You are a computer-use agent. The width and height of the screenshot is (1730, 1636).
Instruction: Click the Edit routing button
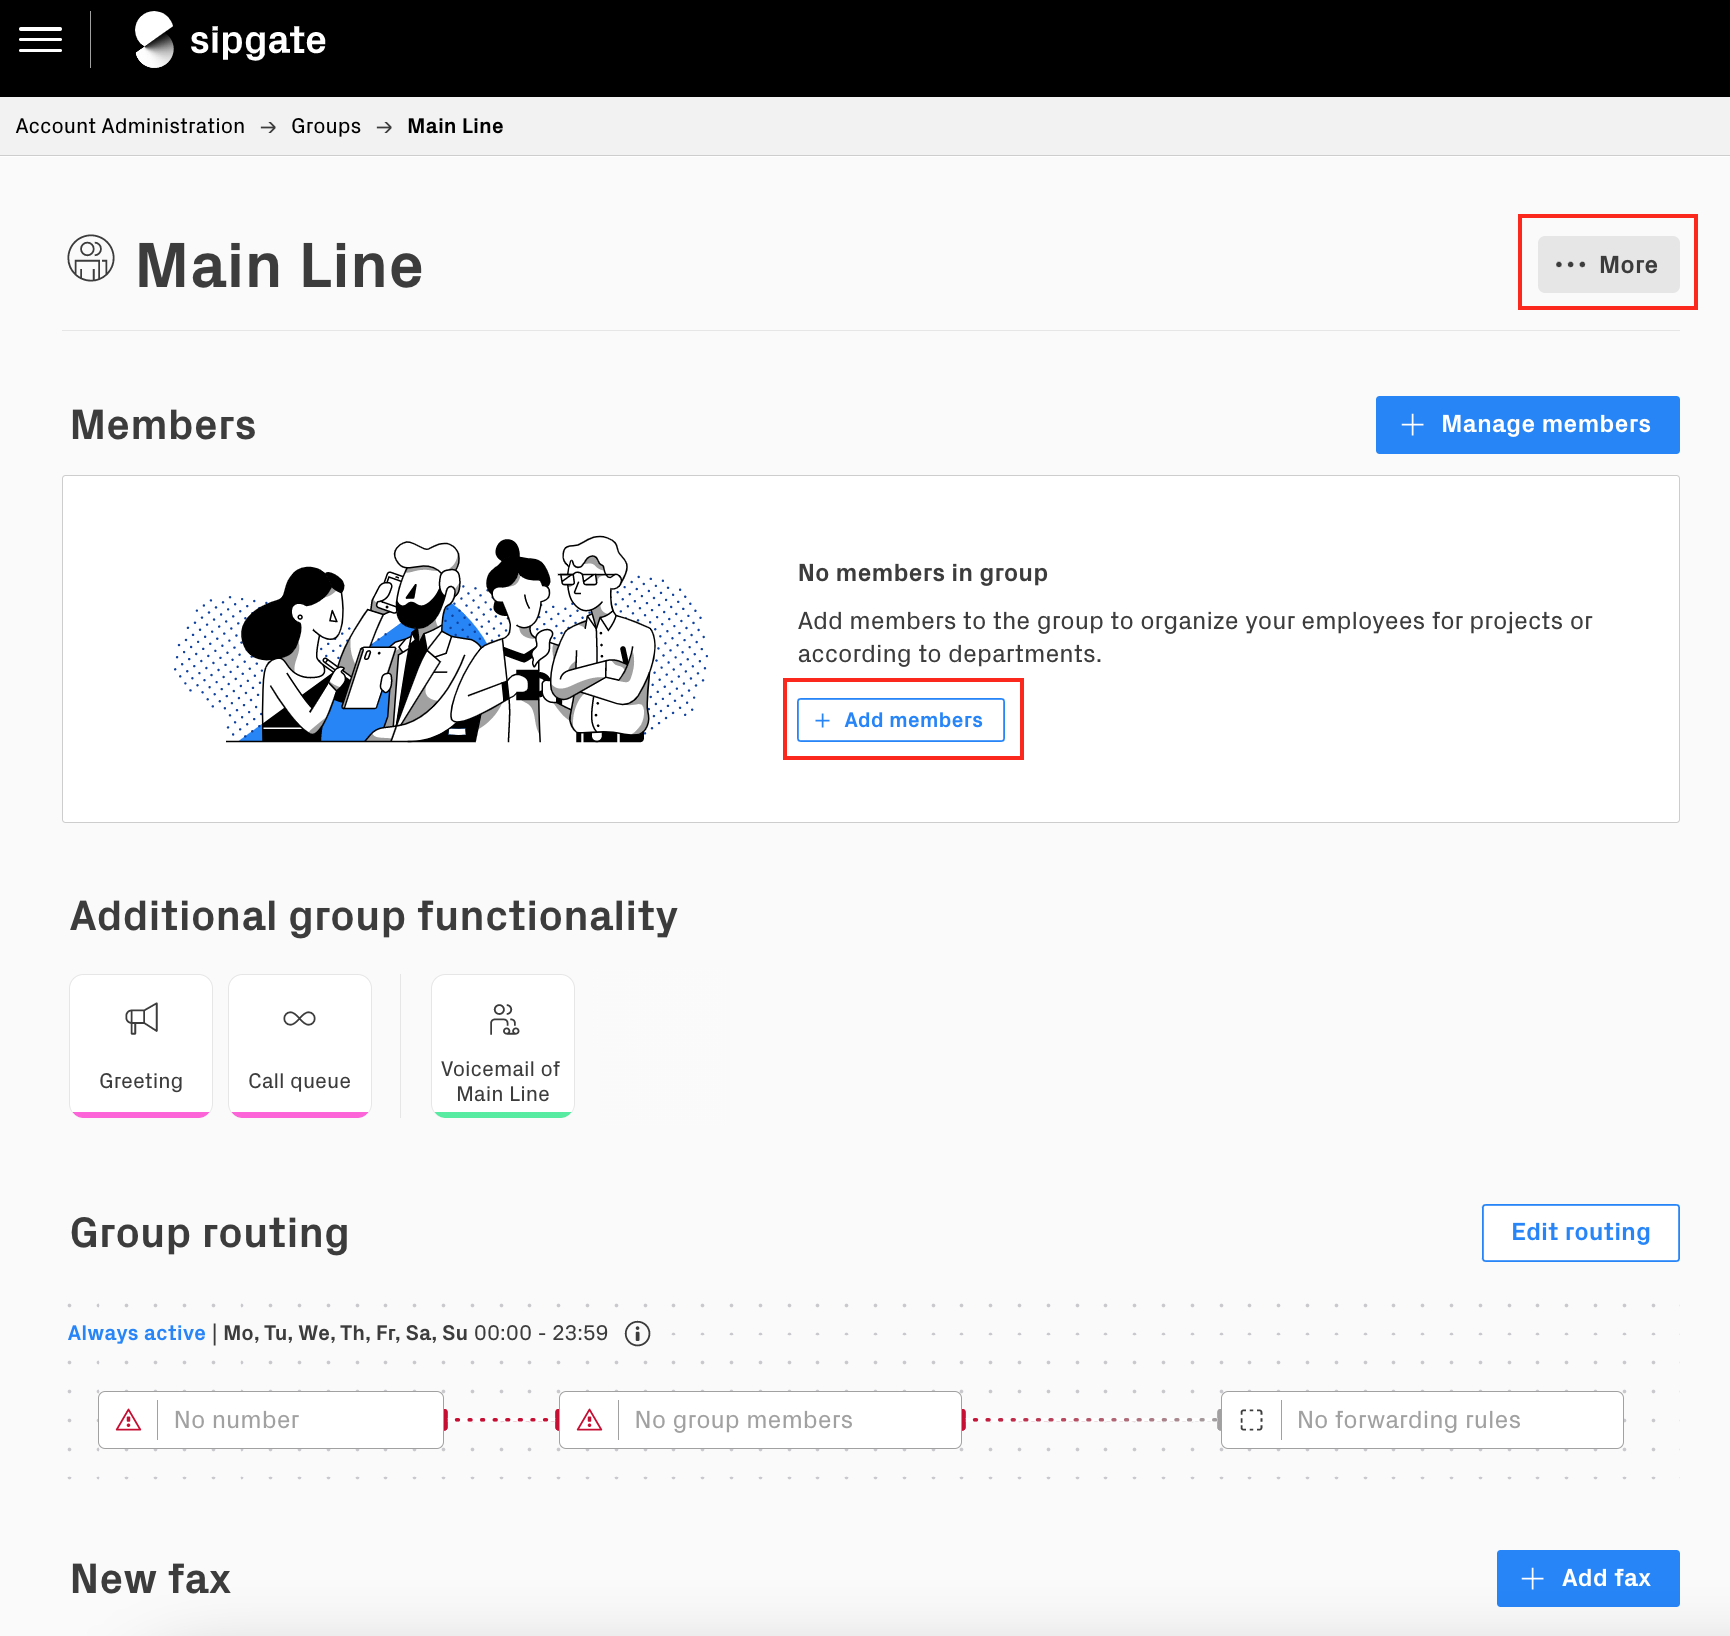pos(1580,1233)
